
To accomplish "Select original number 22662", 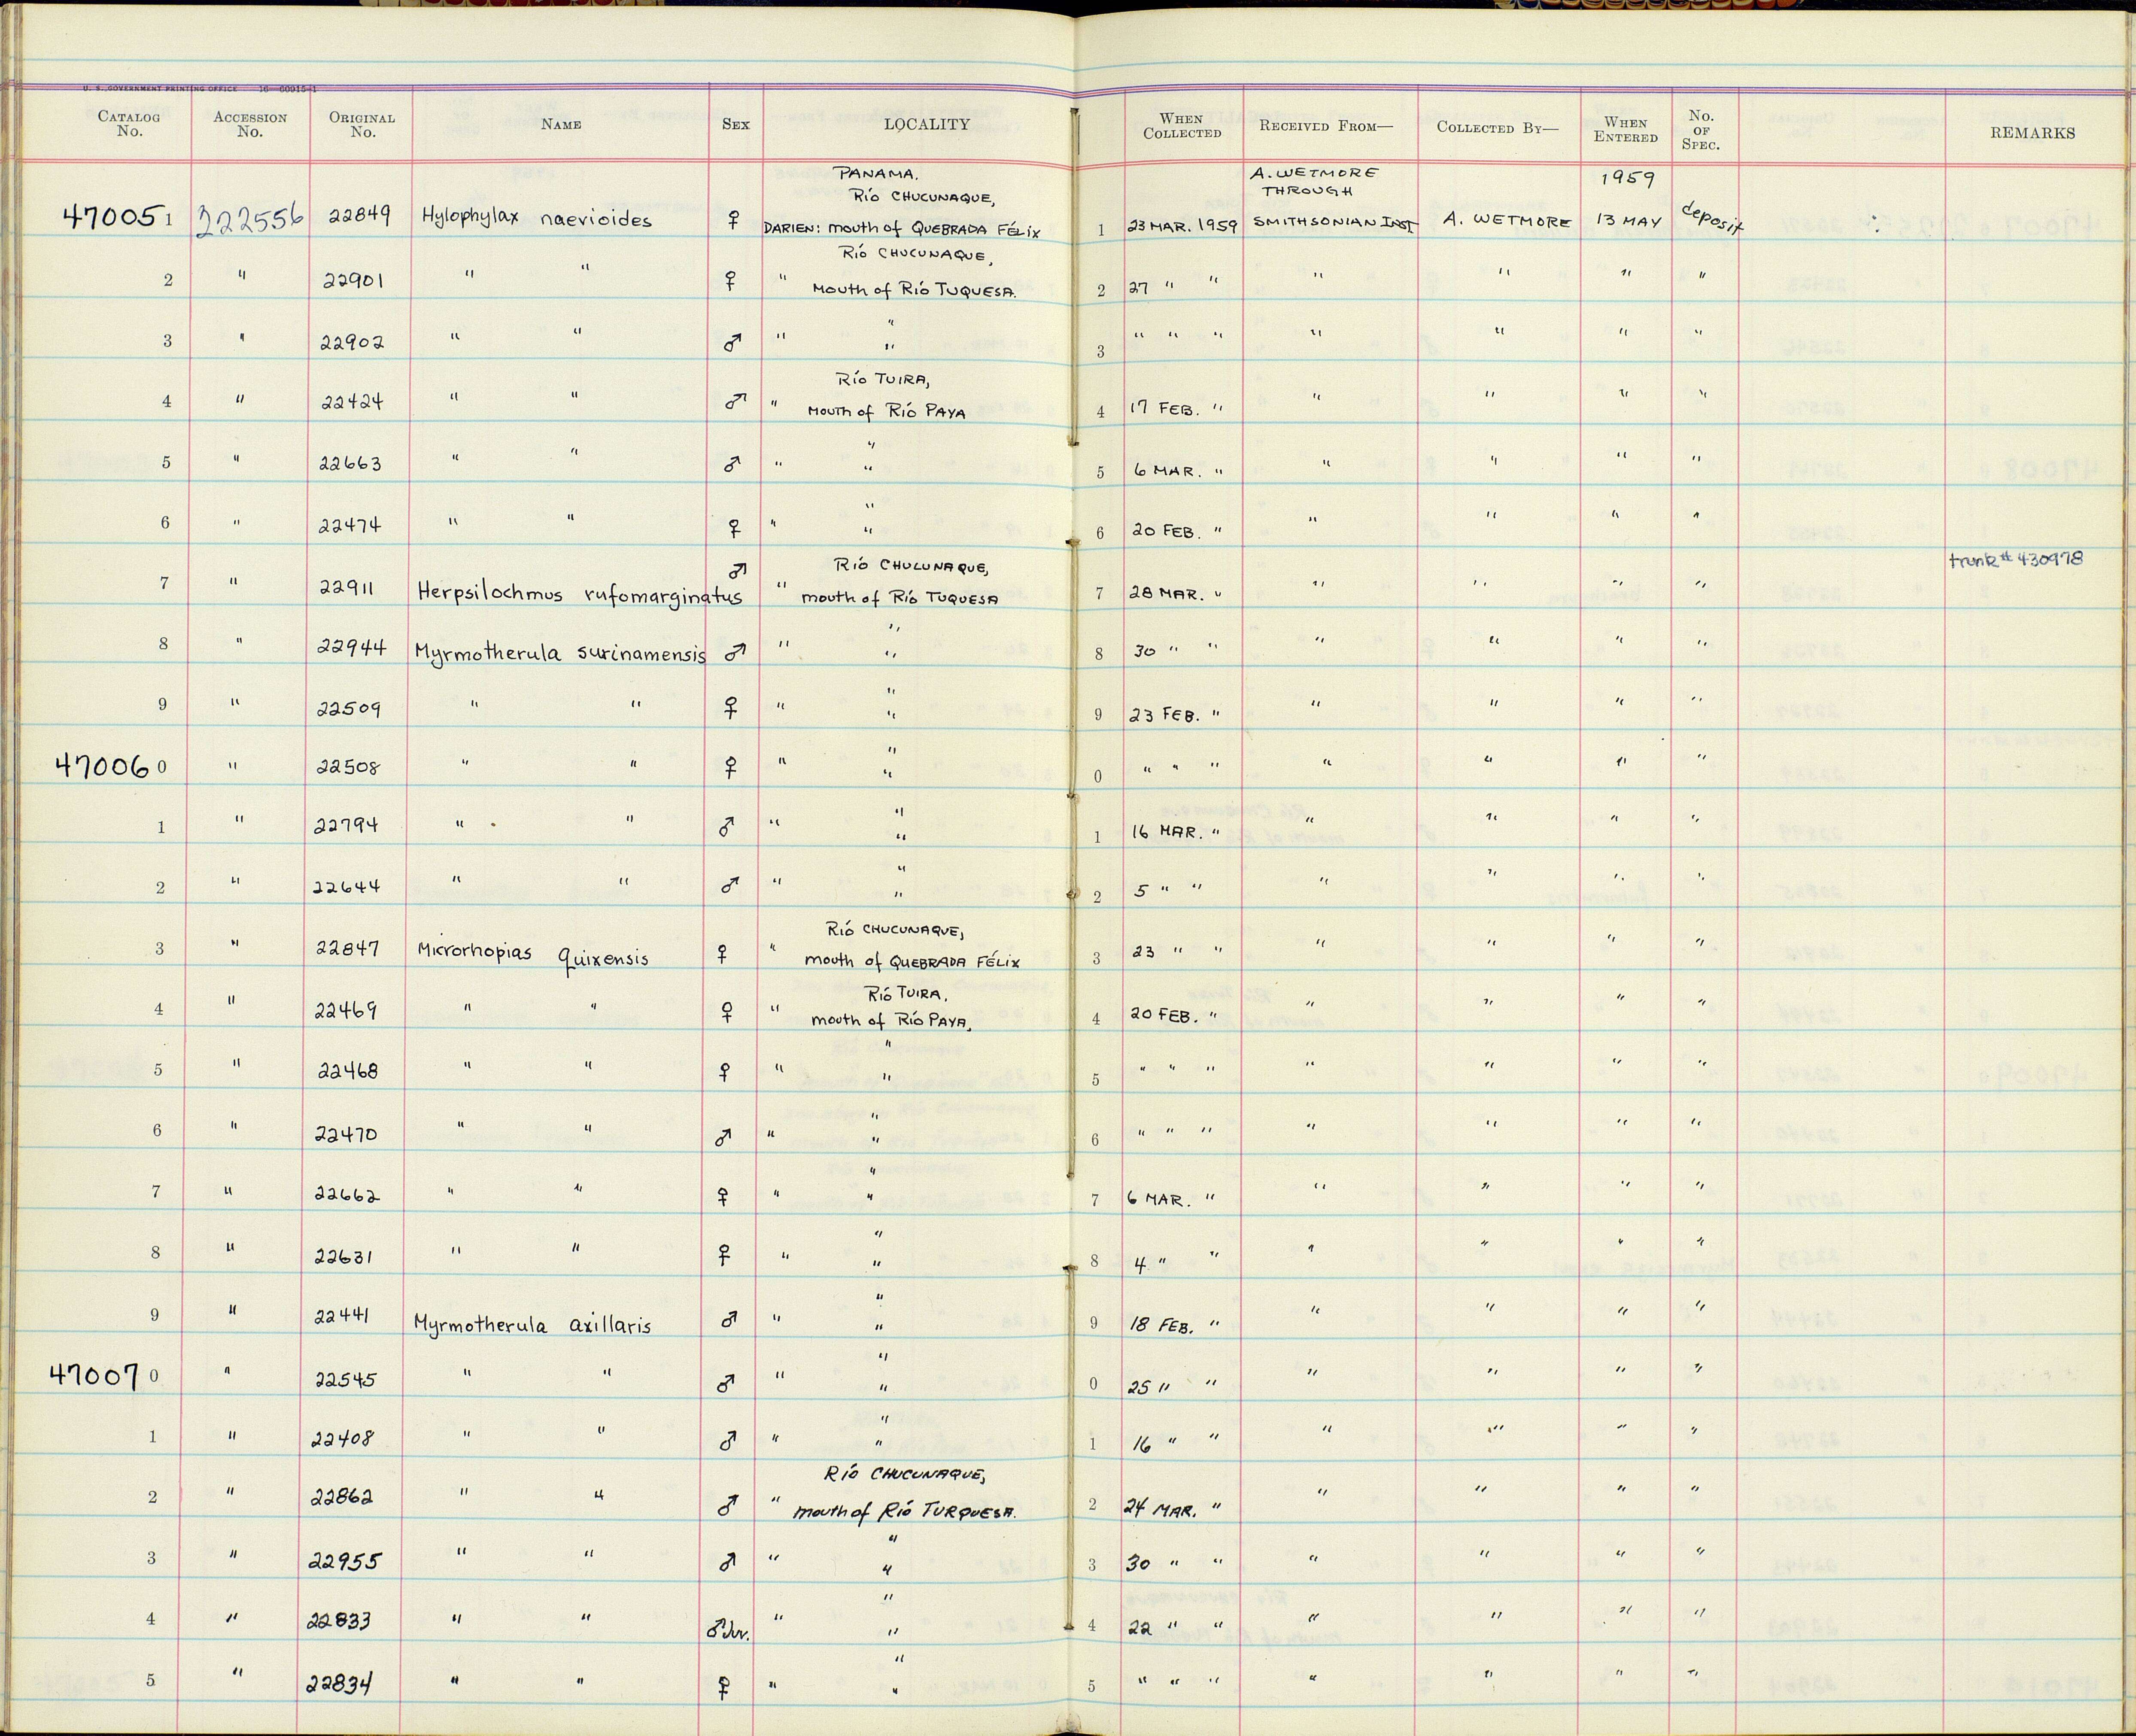I will coord(347,1194).
